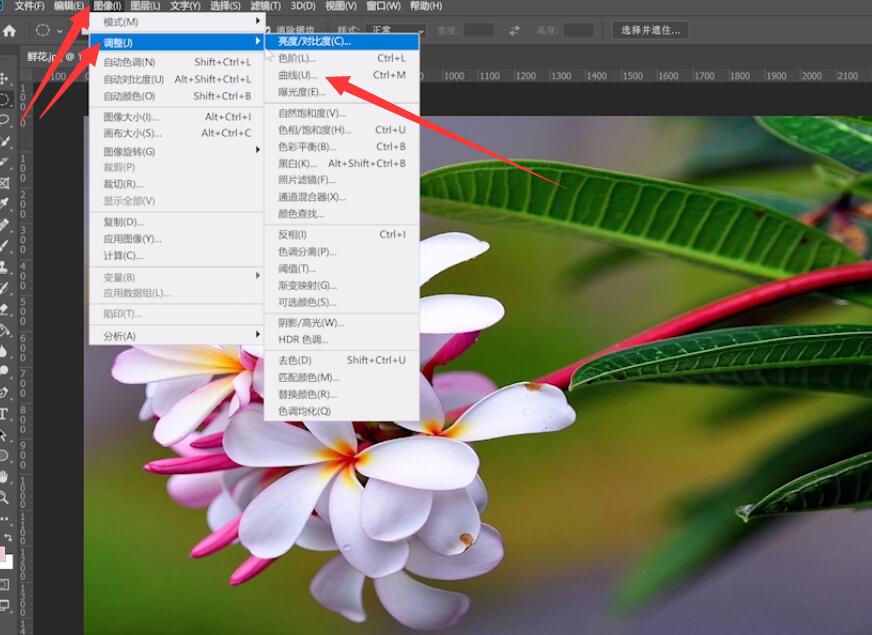Open the 视图(V) menu
872x635 pixels.
[341, 6]
